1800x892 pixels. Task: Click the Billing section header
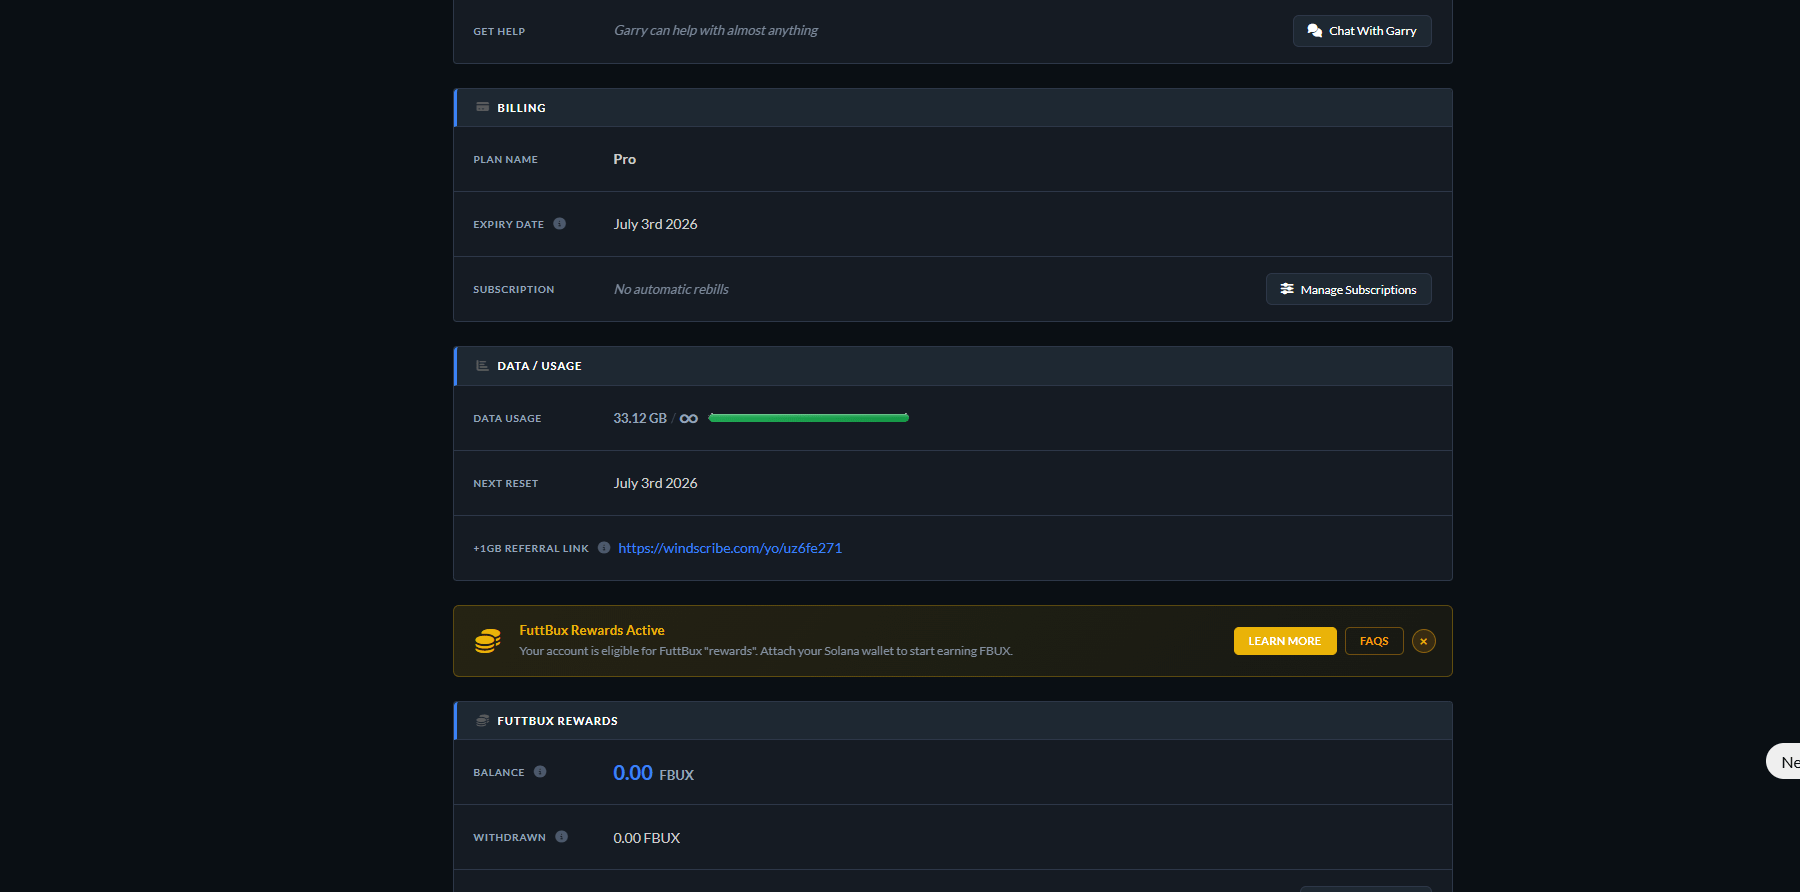coord(953,108)
